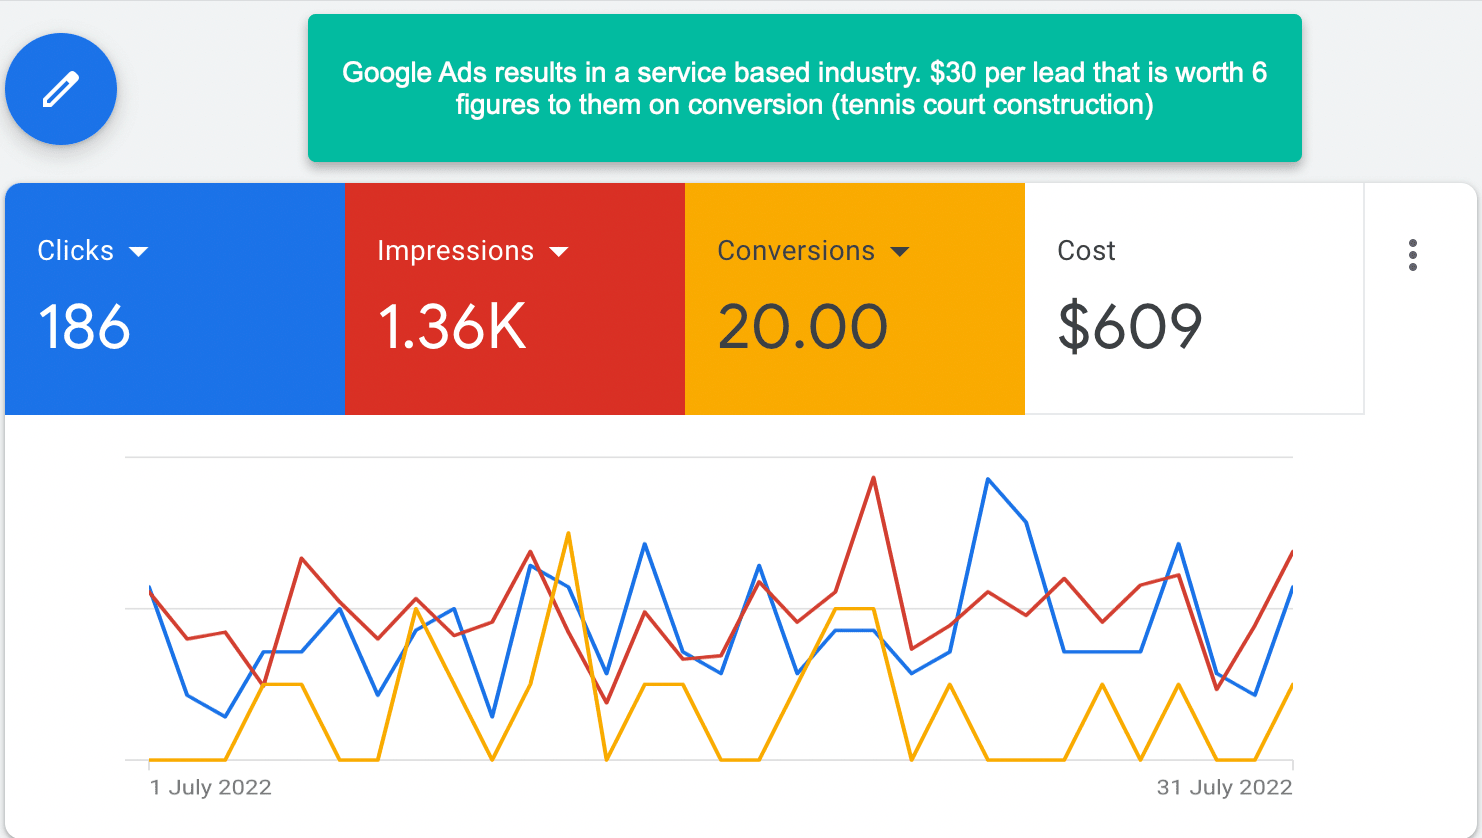
Task: Click the Cost metric label
Action: tap(1086, 251)
